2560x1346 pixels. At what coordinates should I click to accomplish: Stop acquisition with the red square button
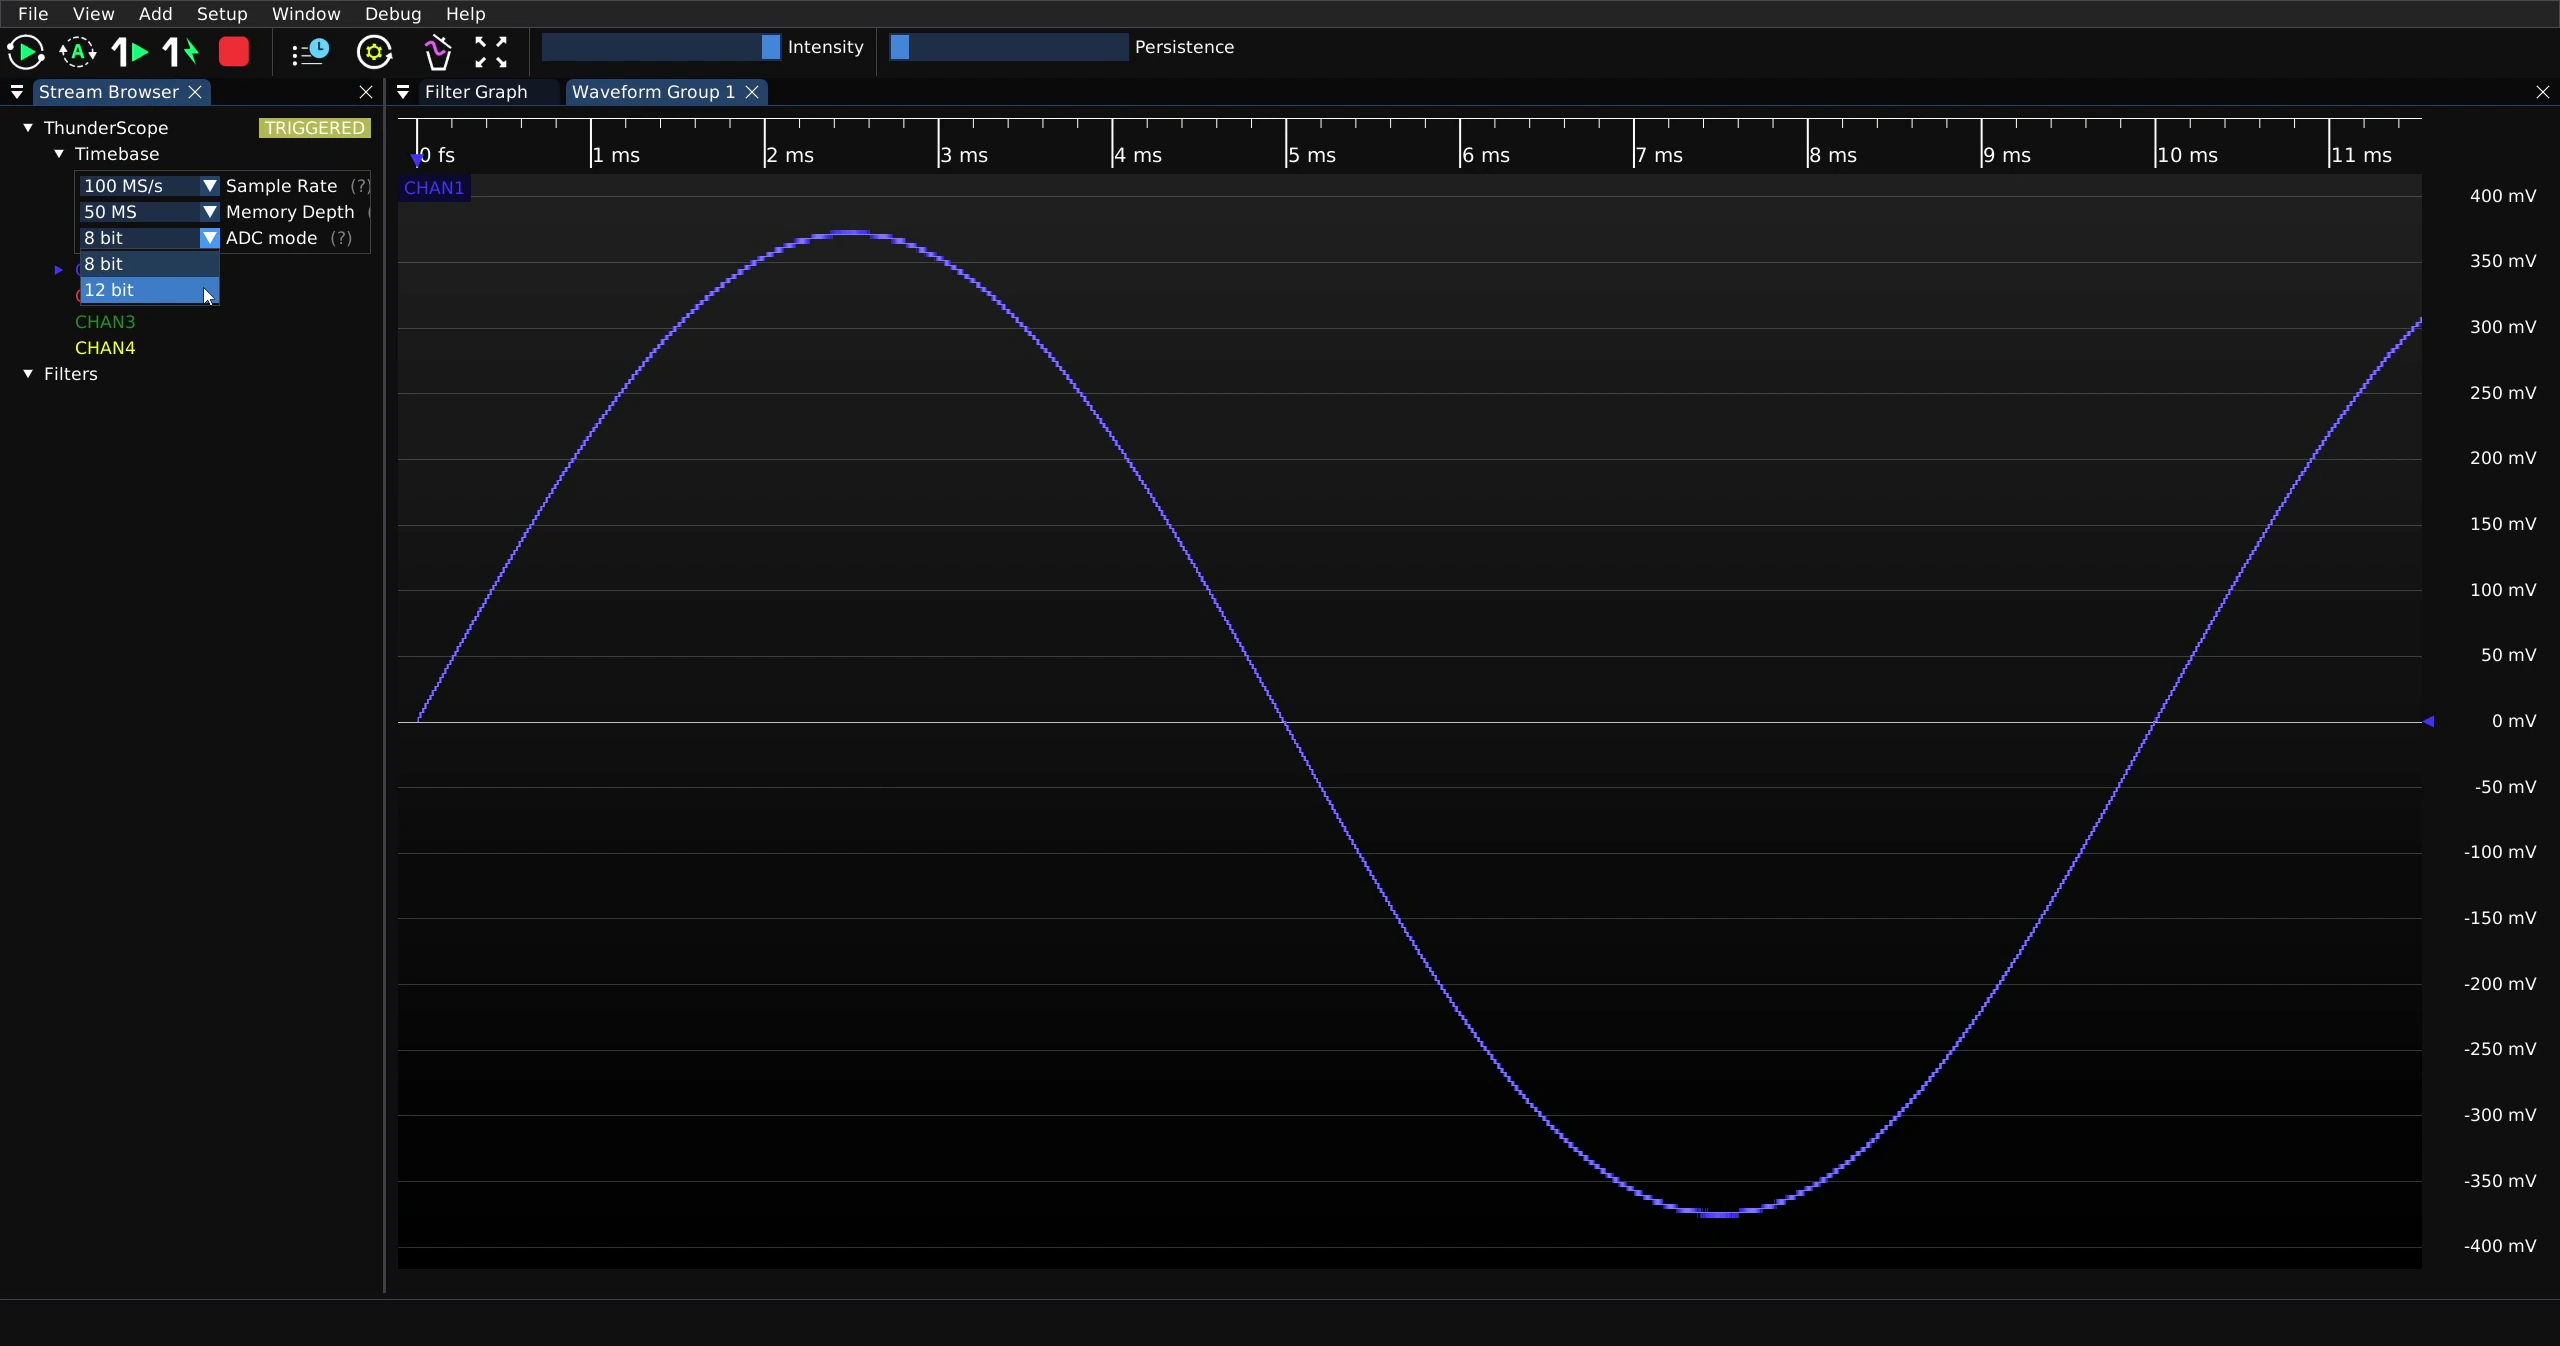coord(234,52)
